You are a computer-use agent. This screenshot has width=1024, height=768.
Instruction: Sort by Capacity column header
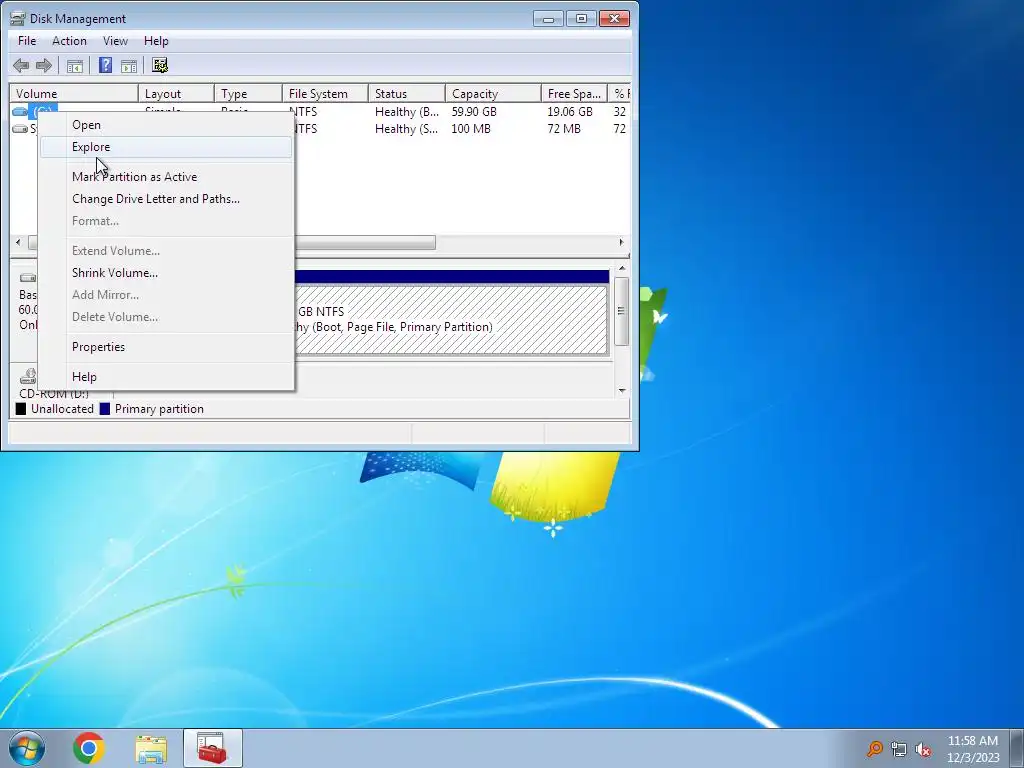(x=493, y=93)
